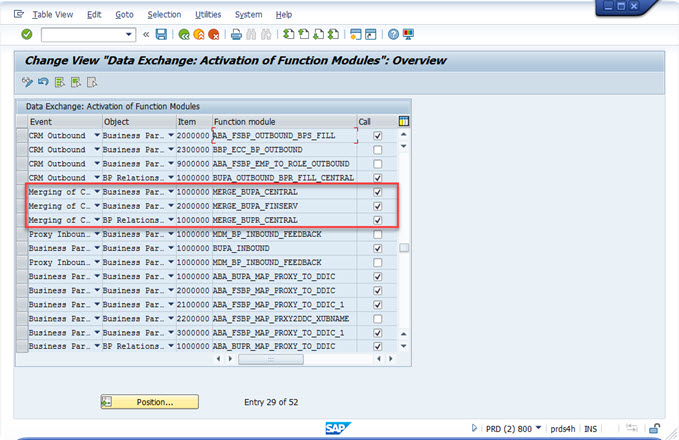Go to Previous Page icon
The image size is (679, 440).
point(304,34)
